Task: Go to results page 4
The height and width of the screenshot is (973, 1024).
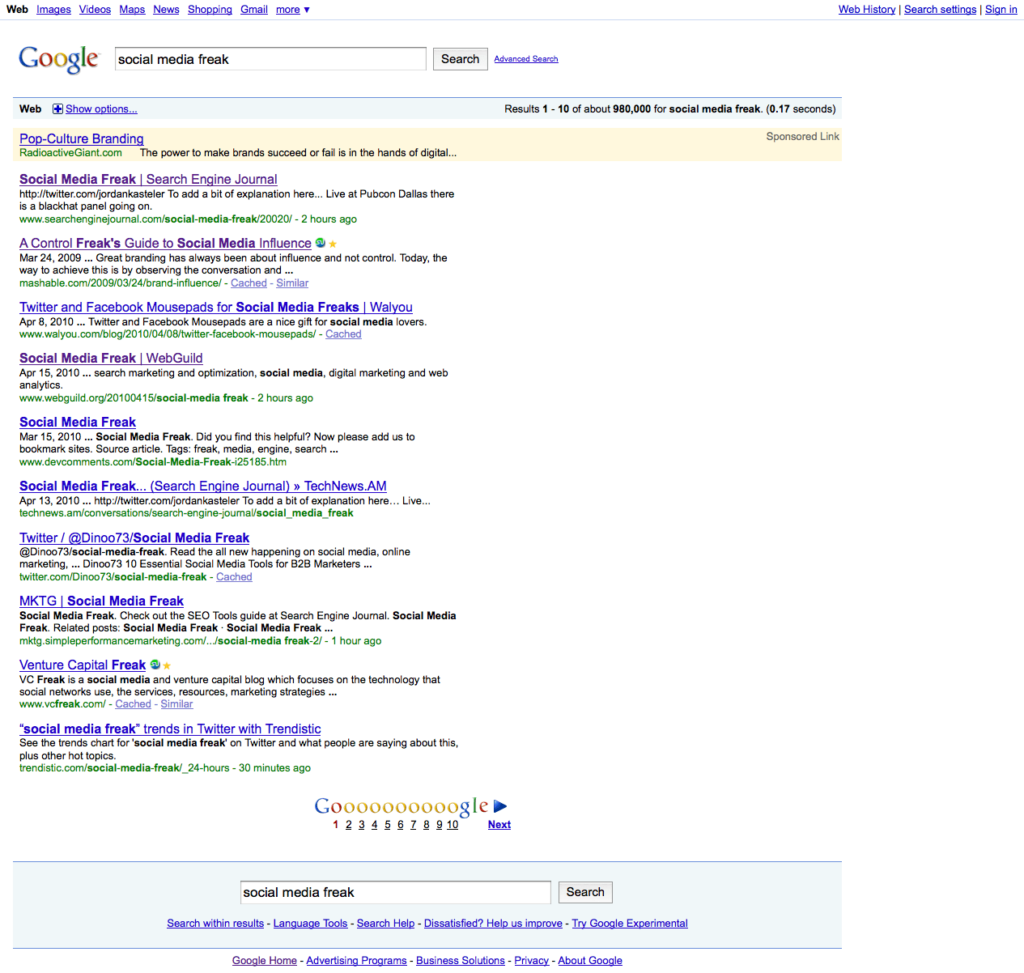Action: pyautogui.click(x=374, y=825)
